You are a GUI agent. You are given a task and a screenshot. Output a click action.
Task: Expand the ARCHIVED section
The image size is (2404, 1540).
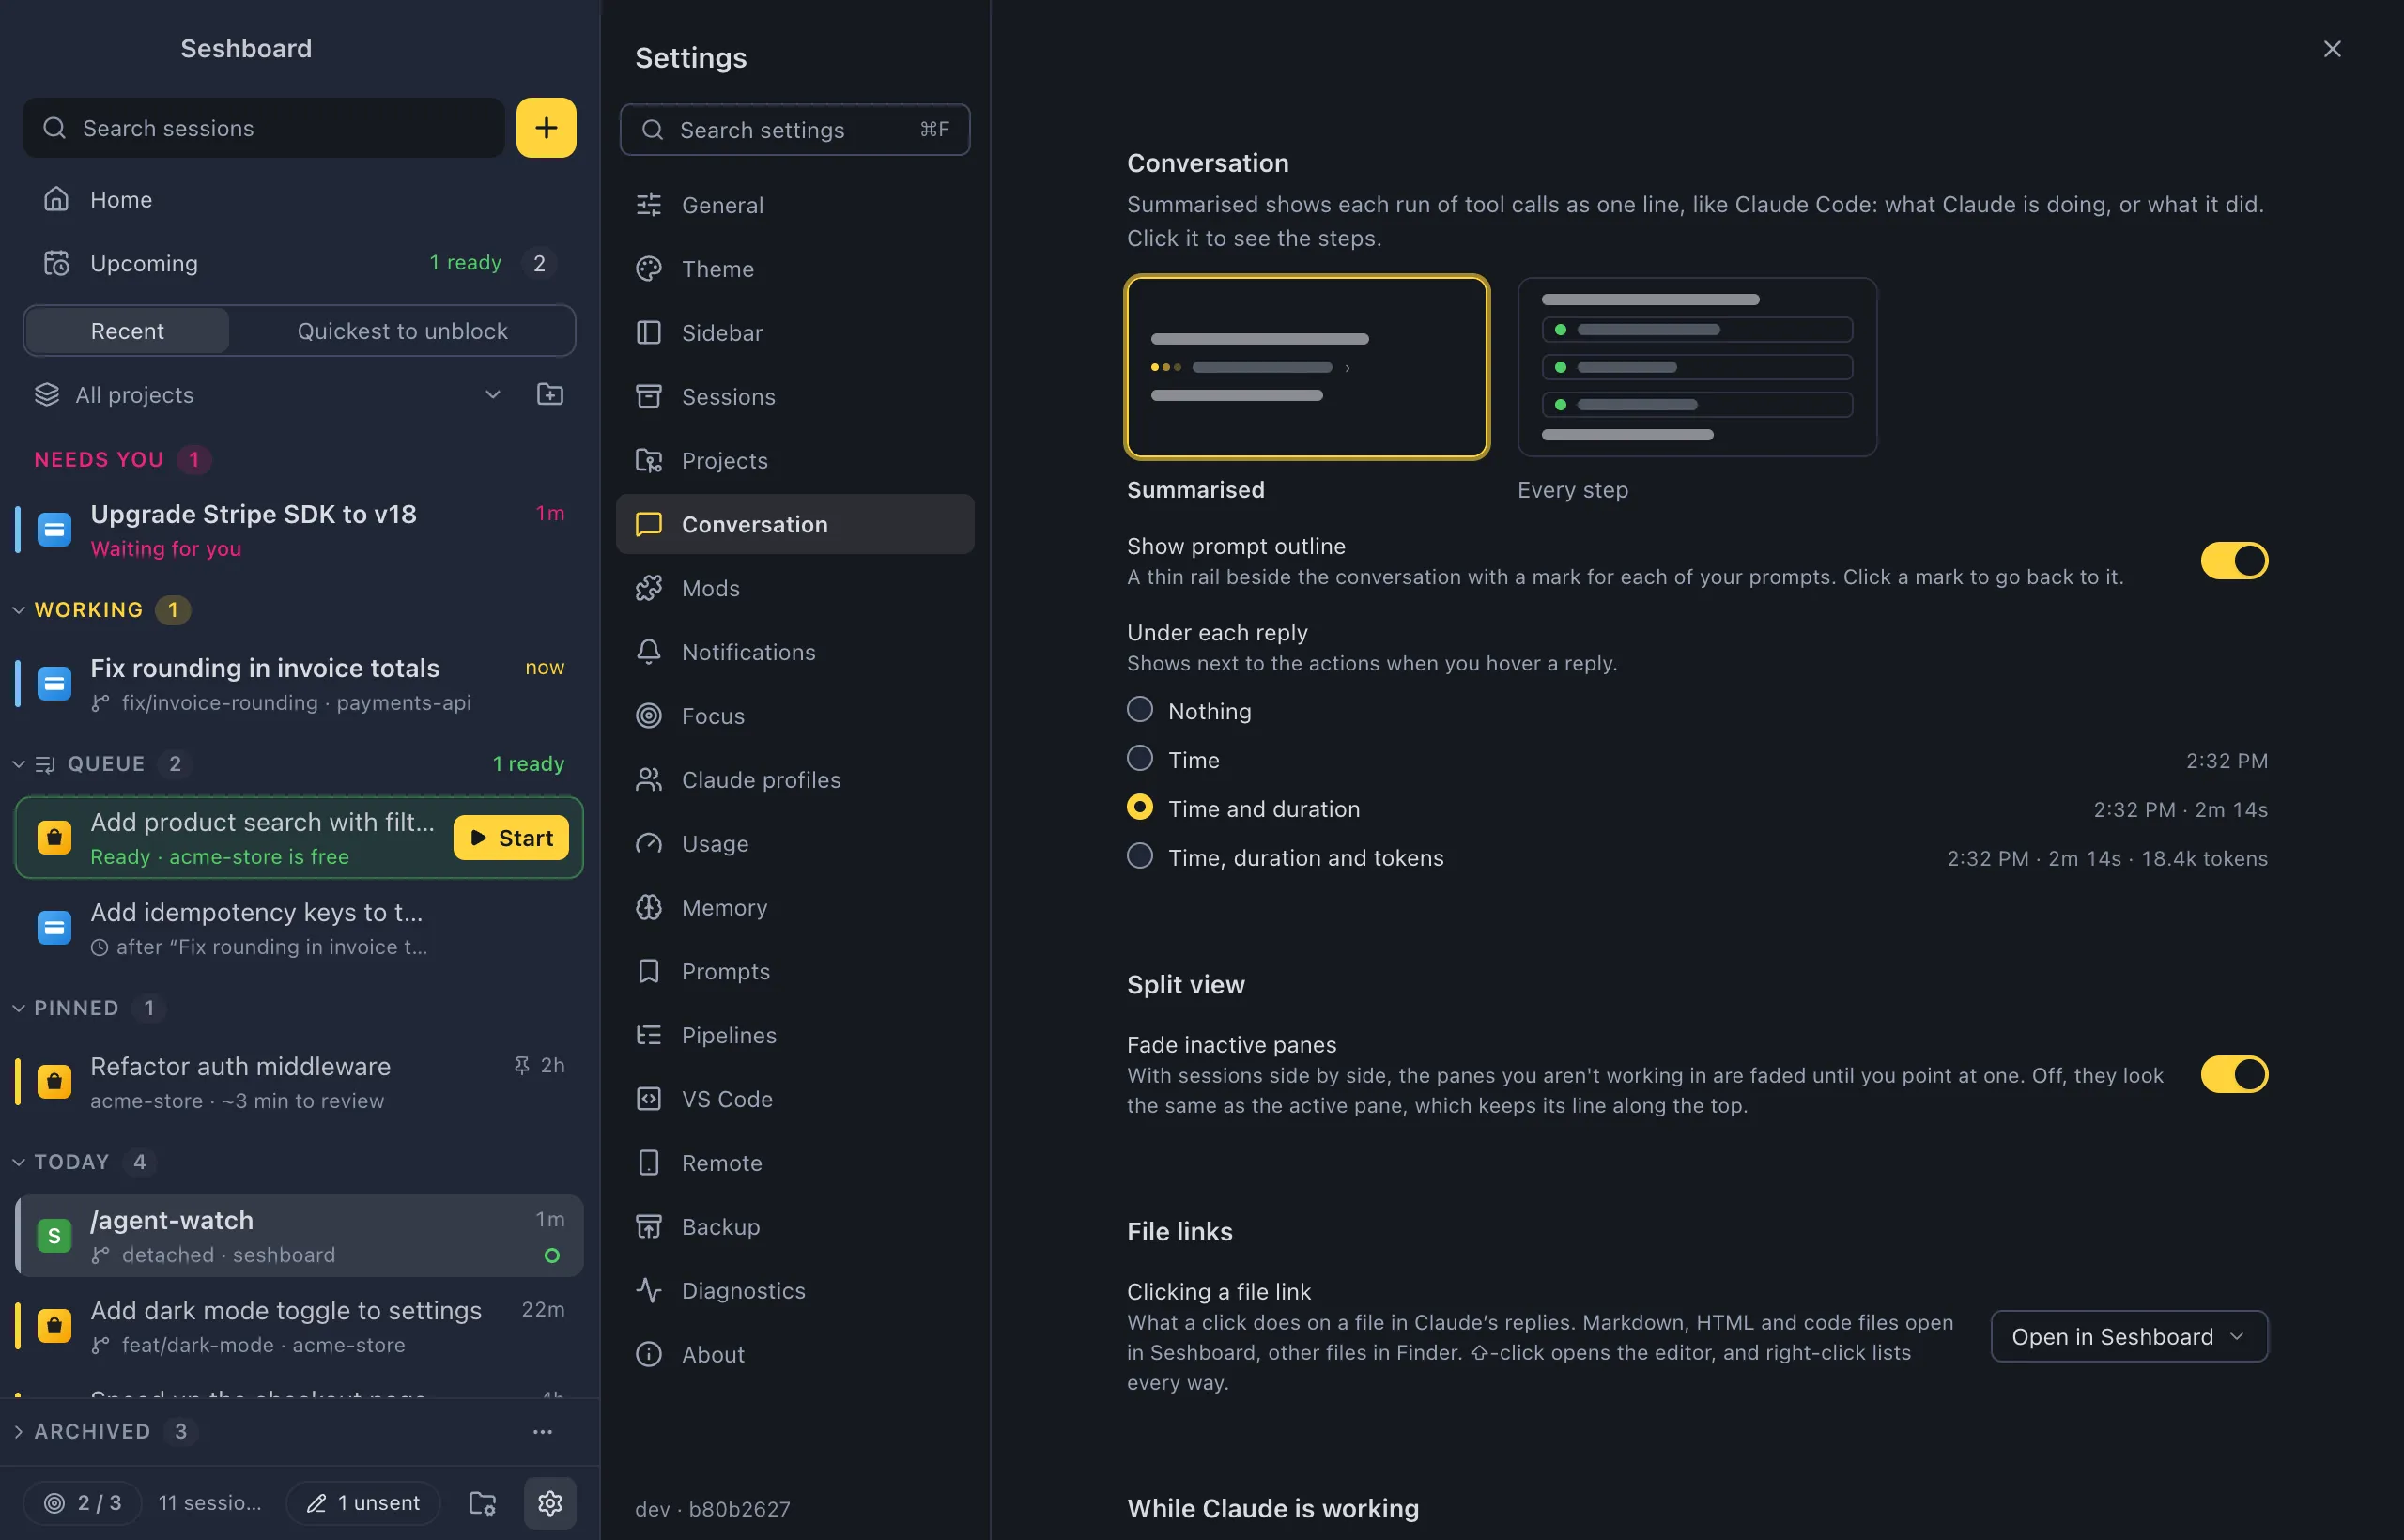click(x=18, y=1431)
